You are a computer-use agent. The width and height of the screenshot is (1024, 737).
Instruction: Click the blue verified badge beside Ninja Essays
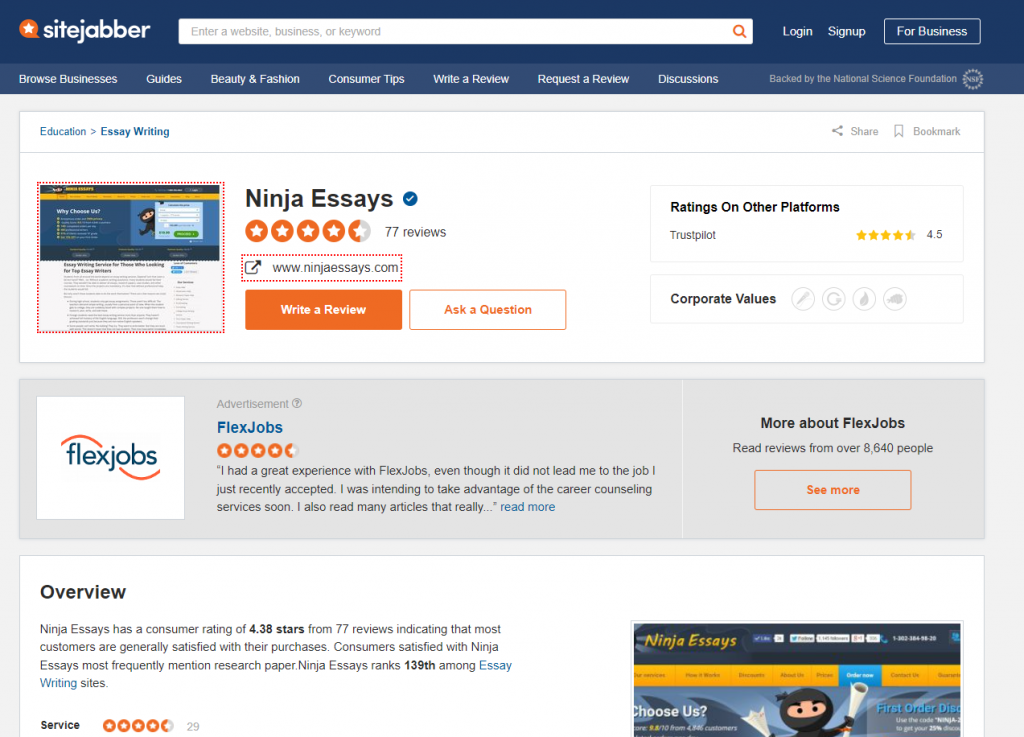410,198
